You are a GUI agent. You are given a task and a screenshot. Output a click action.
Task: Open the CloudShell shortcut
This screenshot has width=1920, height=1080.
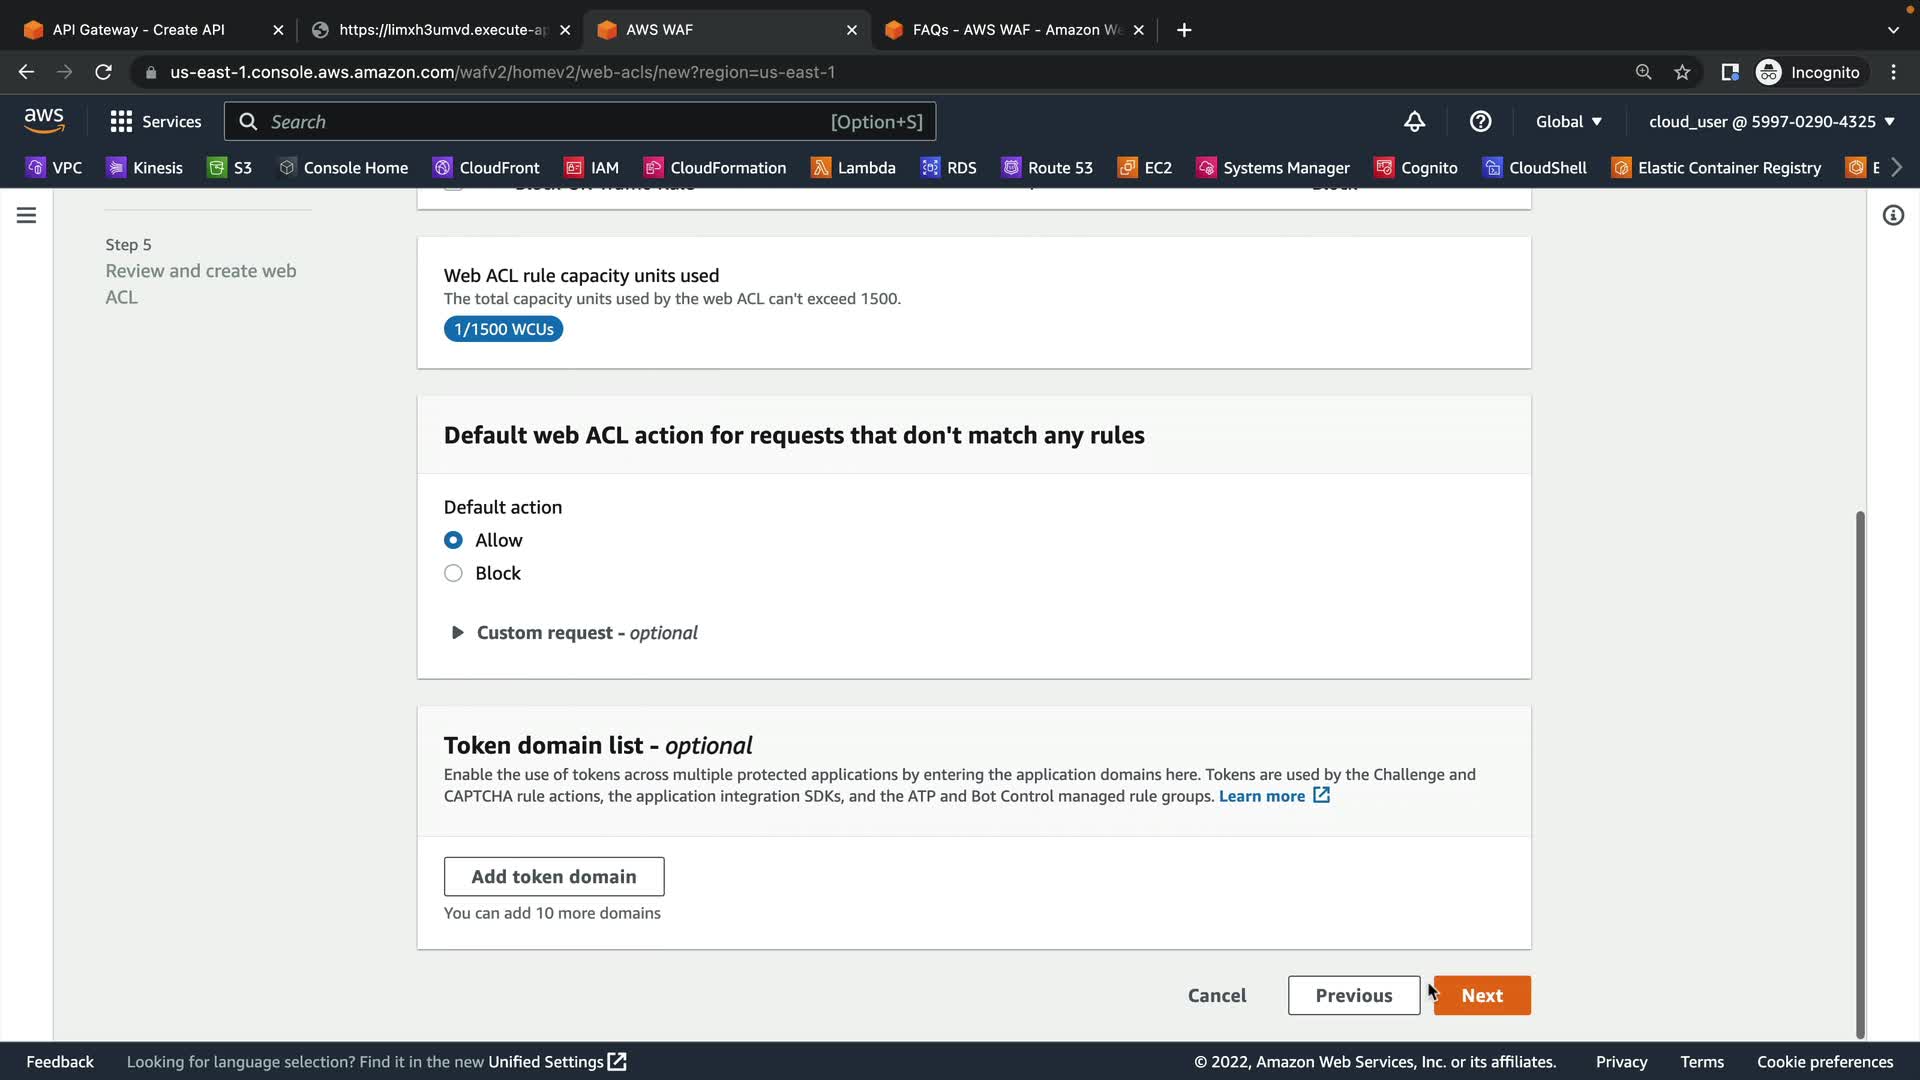tap(1535, 168)
